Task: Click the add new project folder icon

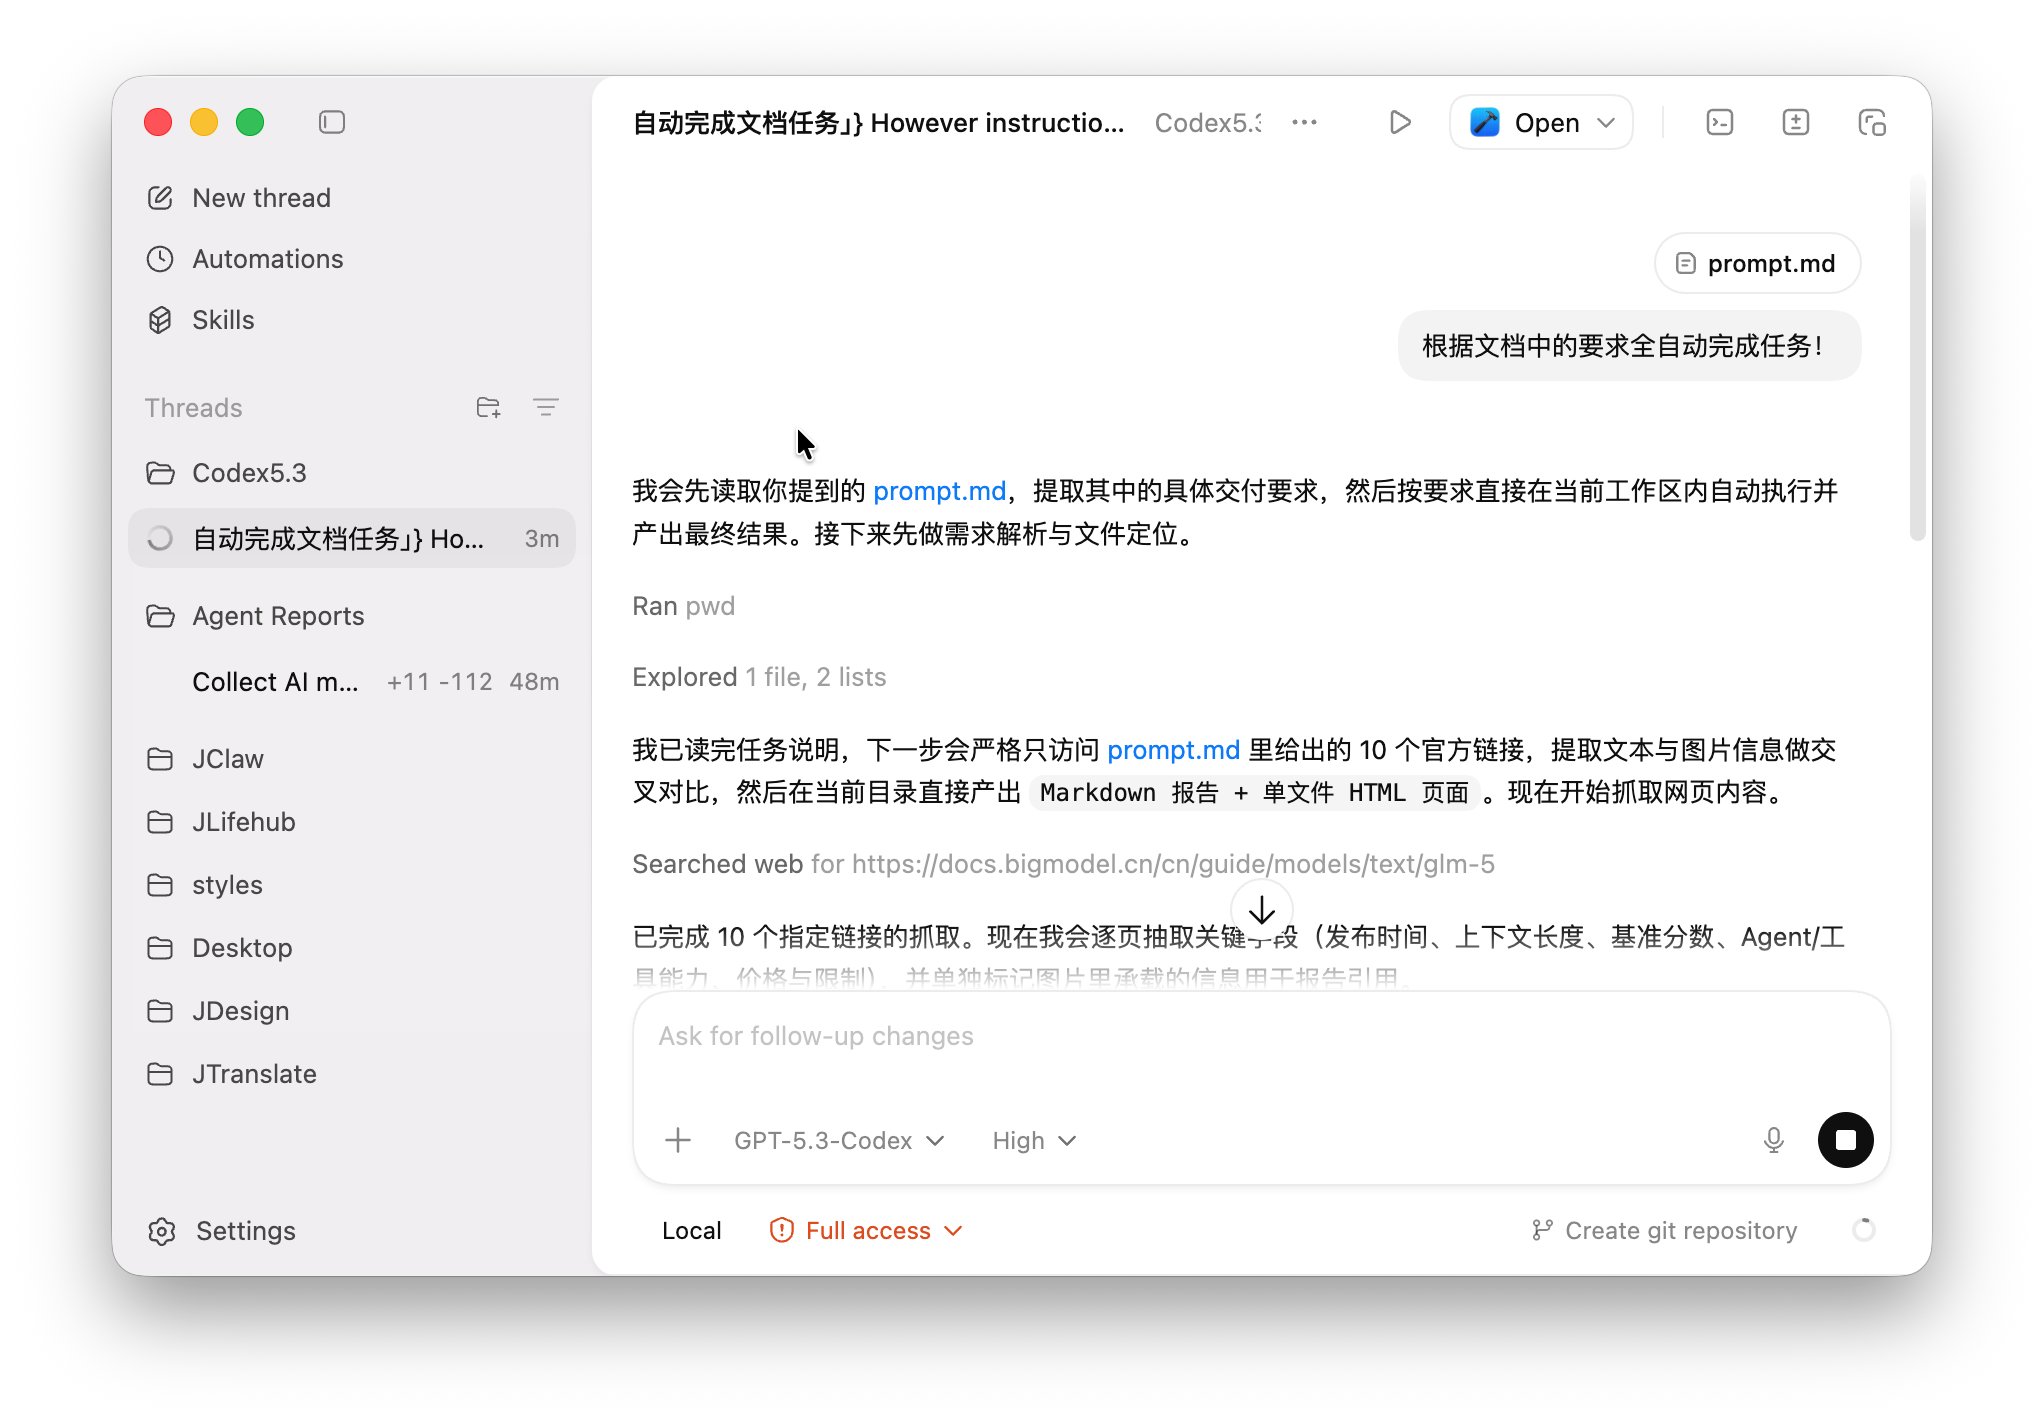Action: tap(488, 407)
